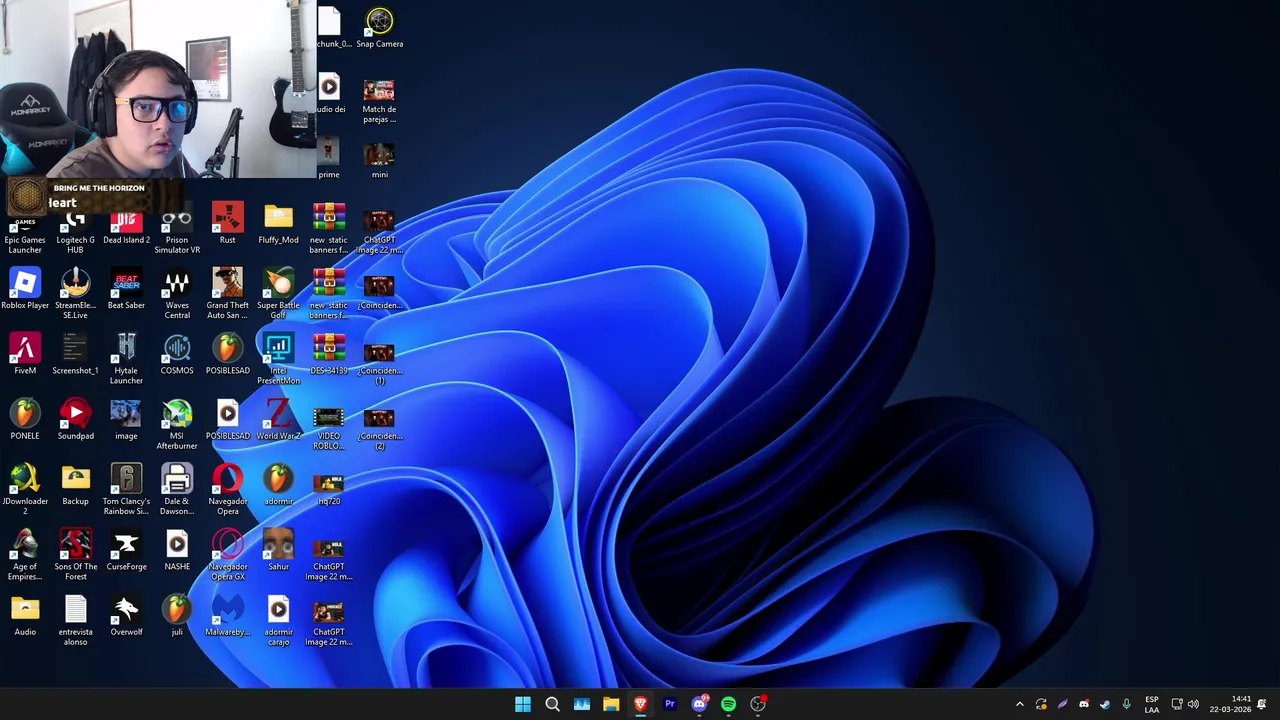This screenshot has height=720, width=1280.
Task: Open the MSI Afterburner shortcut
Action: [x=177, y=425]
